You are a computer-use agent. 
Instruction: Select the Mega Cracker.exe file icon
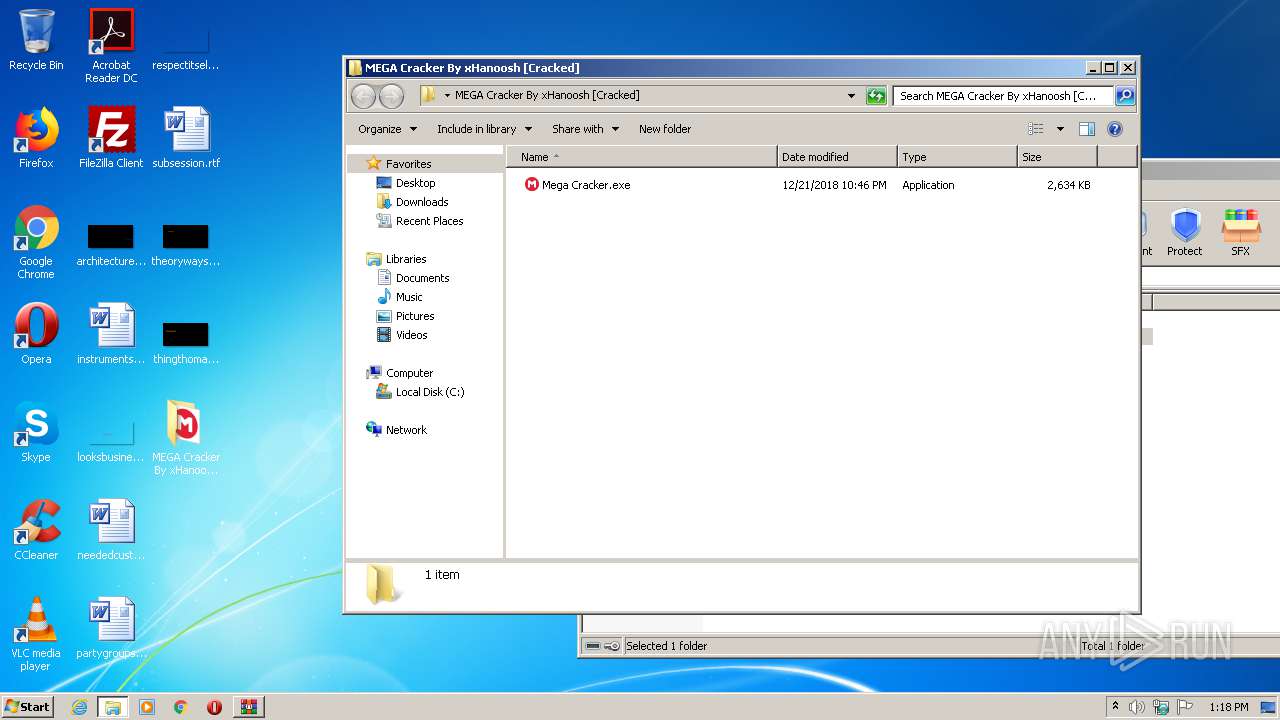[532, 185]
